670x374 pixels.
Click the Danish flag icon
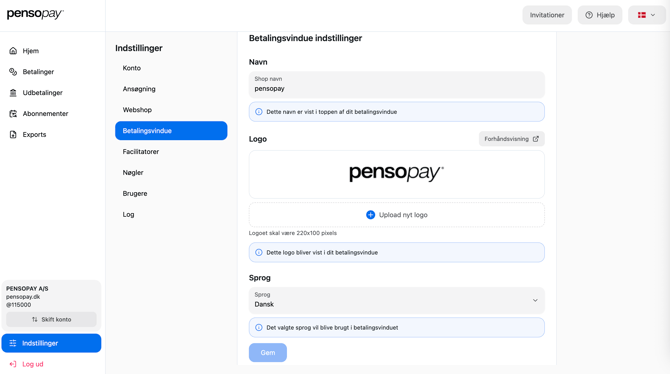[642, 15]
